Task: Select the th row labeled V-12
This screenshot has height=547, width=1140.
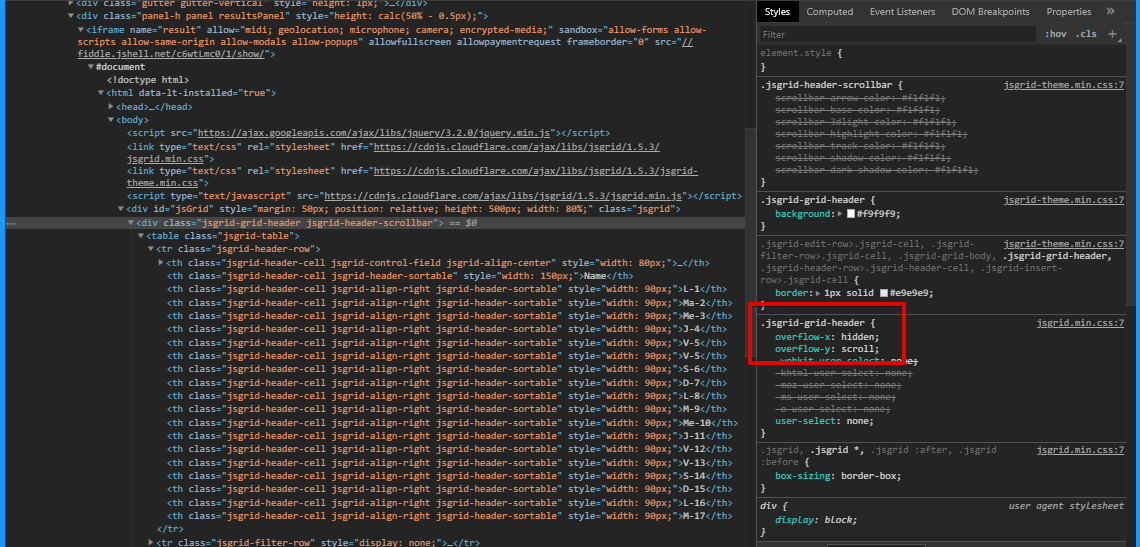Action: pos(449,449)
